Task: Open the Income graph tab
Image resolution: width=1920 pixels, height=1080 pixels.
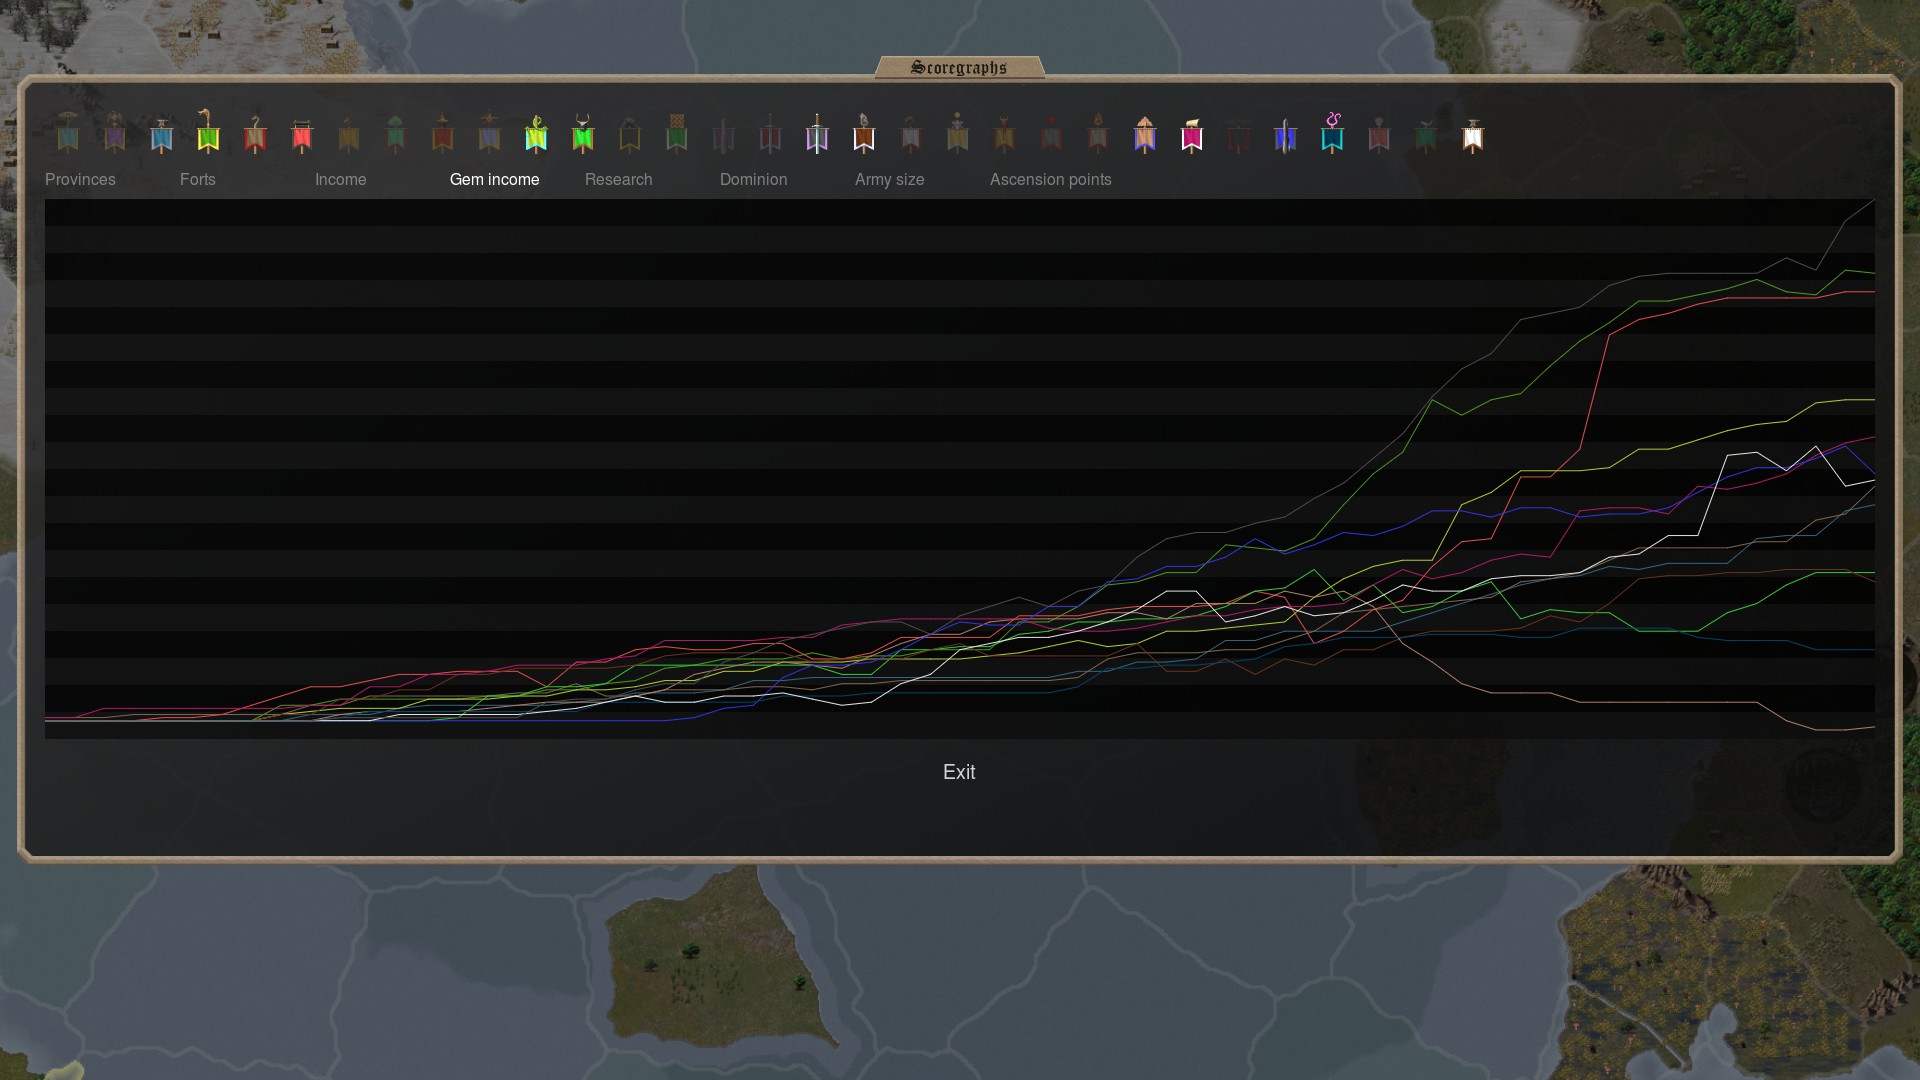Action: click(341, 179)
